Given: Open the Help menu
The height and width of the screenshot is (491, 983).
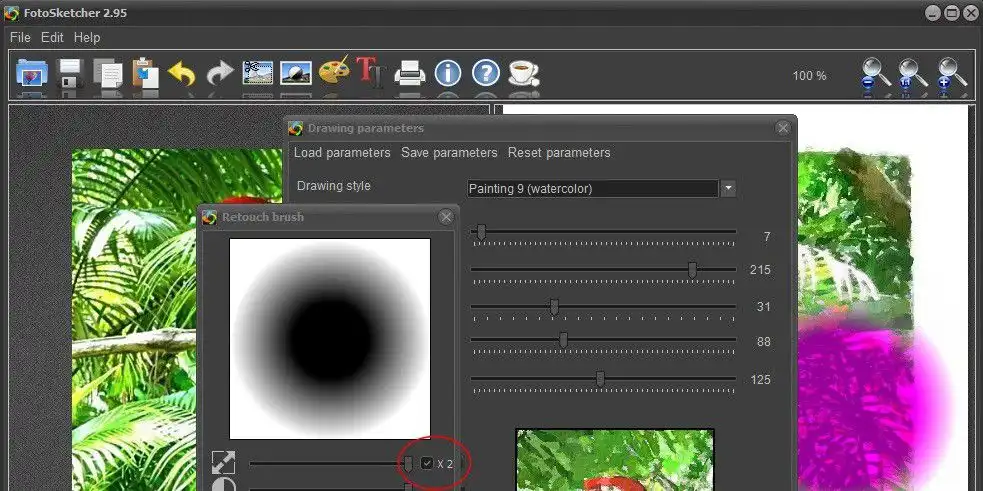Looking at the screenshot, I should (x=87, y=38).
